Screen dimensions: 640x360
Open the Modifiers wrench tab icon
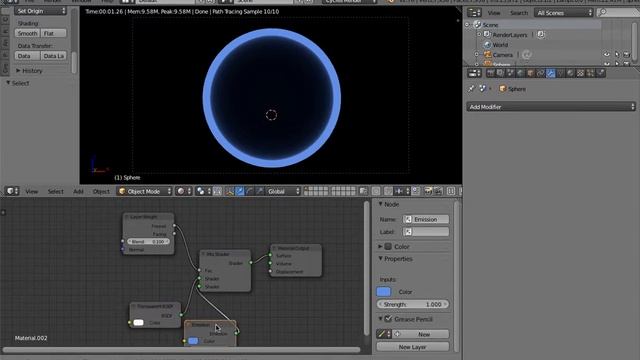pos(551,73)
